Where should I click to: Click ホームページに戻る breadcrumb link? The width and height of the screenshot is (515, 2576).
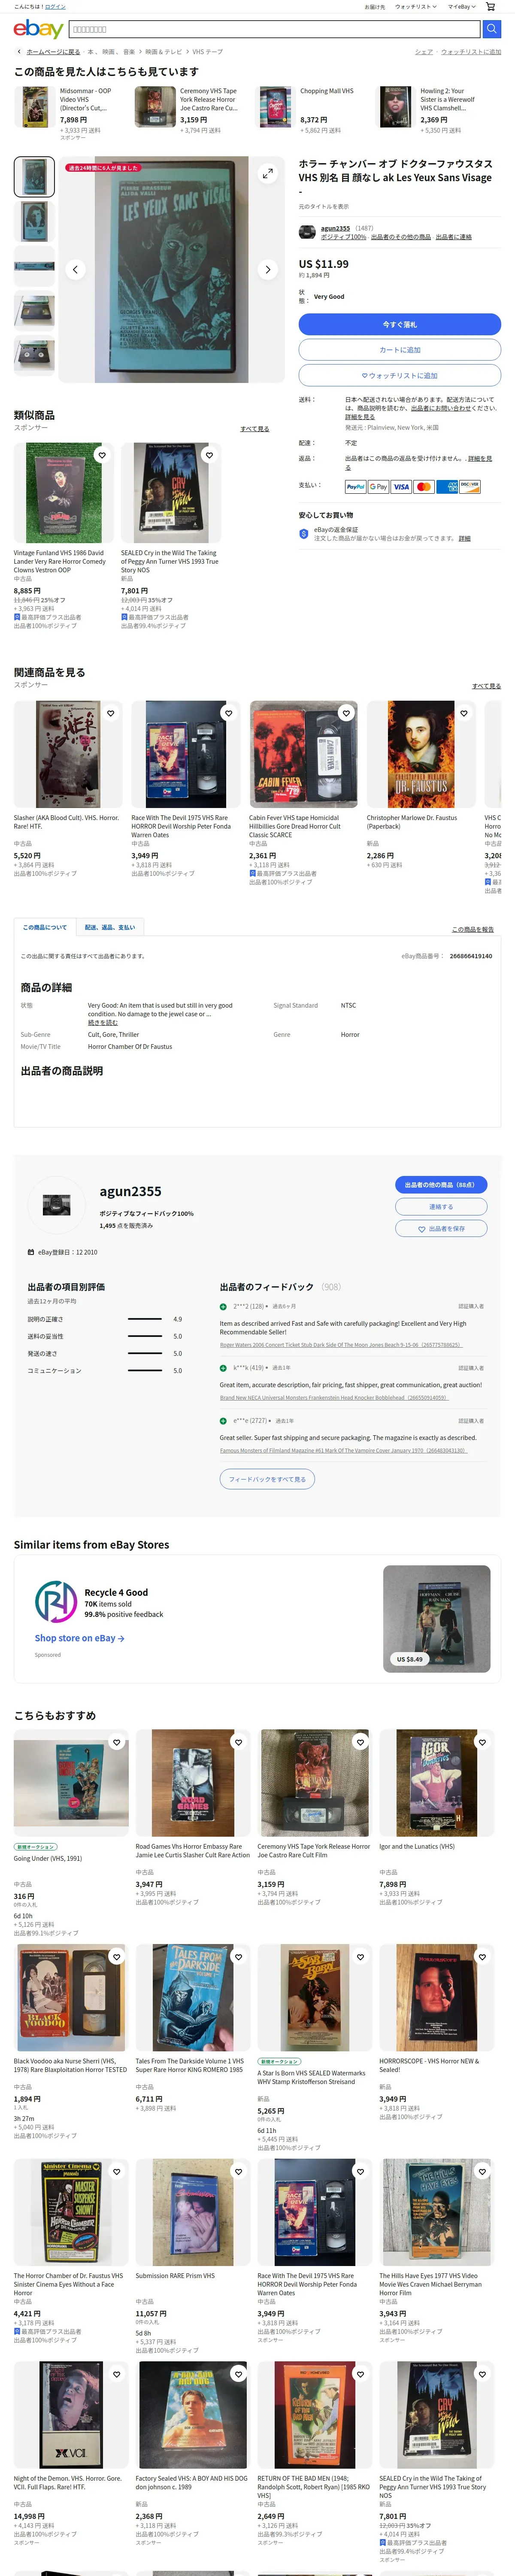click(x=53, y=52)
